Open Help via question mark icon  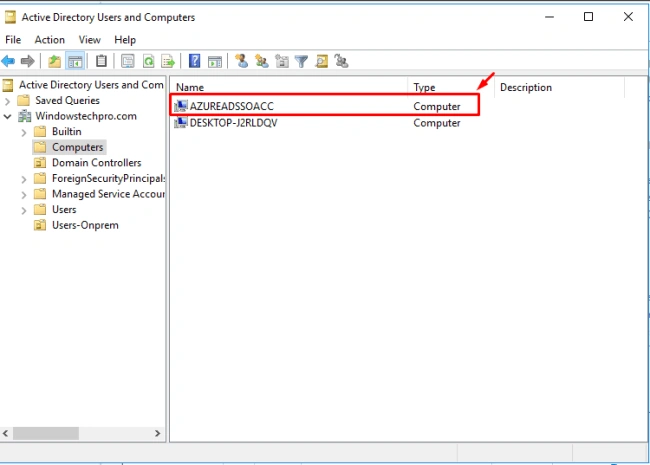(194, 61)
